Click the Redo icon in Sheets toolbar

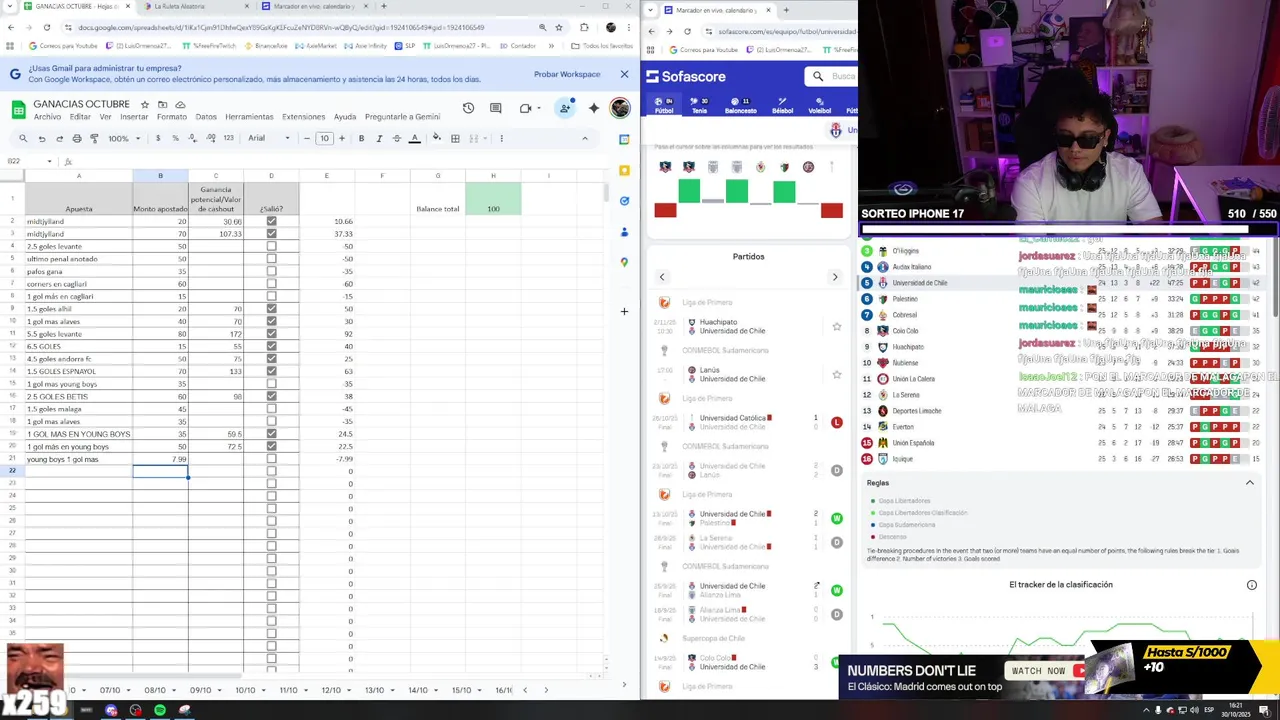pyautogui.click(x=59, y=138)
